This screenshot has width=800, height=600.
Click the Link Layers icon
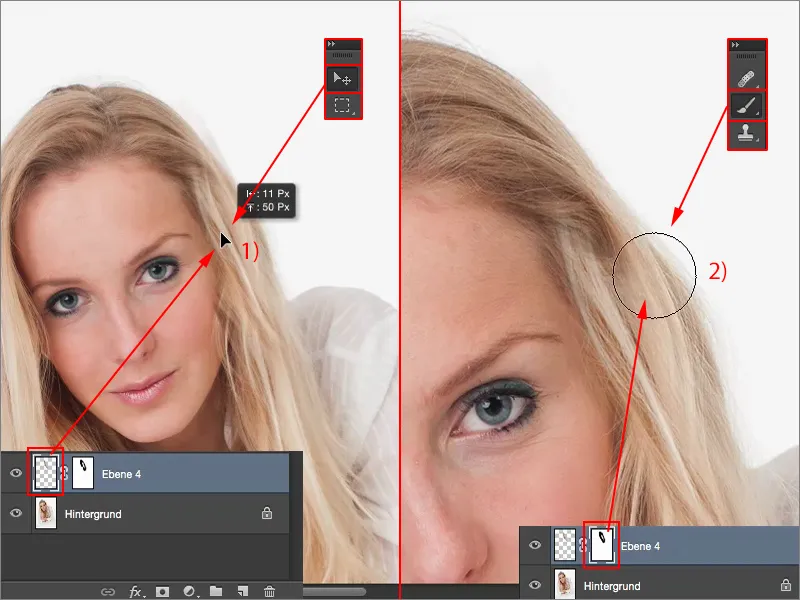coord(108,591)
